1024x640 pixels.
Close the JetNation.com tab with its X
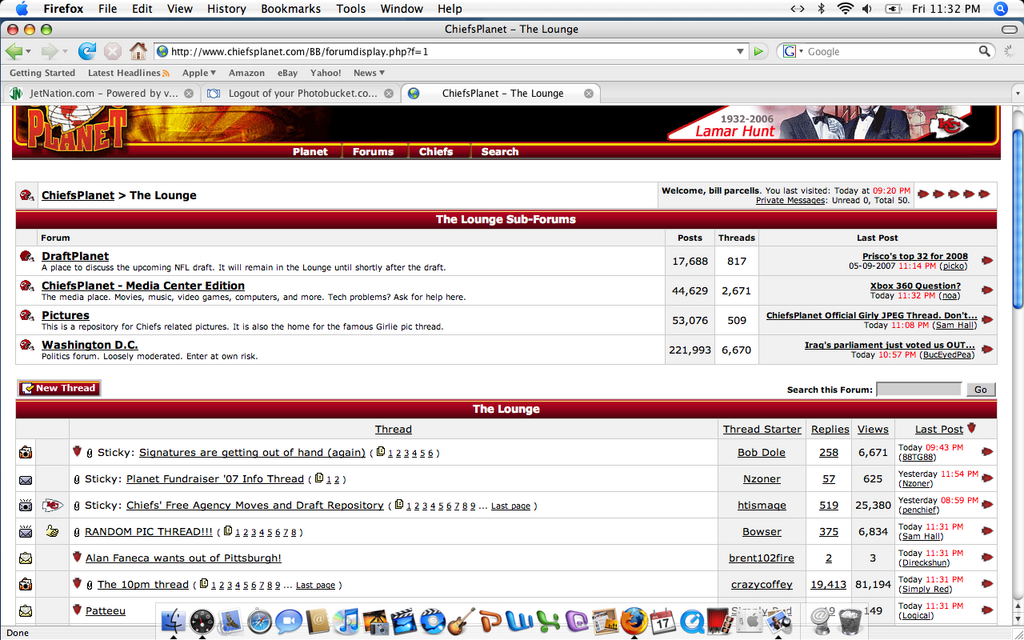(x=189, y=93)
